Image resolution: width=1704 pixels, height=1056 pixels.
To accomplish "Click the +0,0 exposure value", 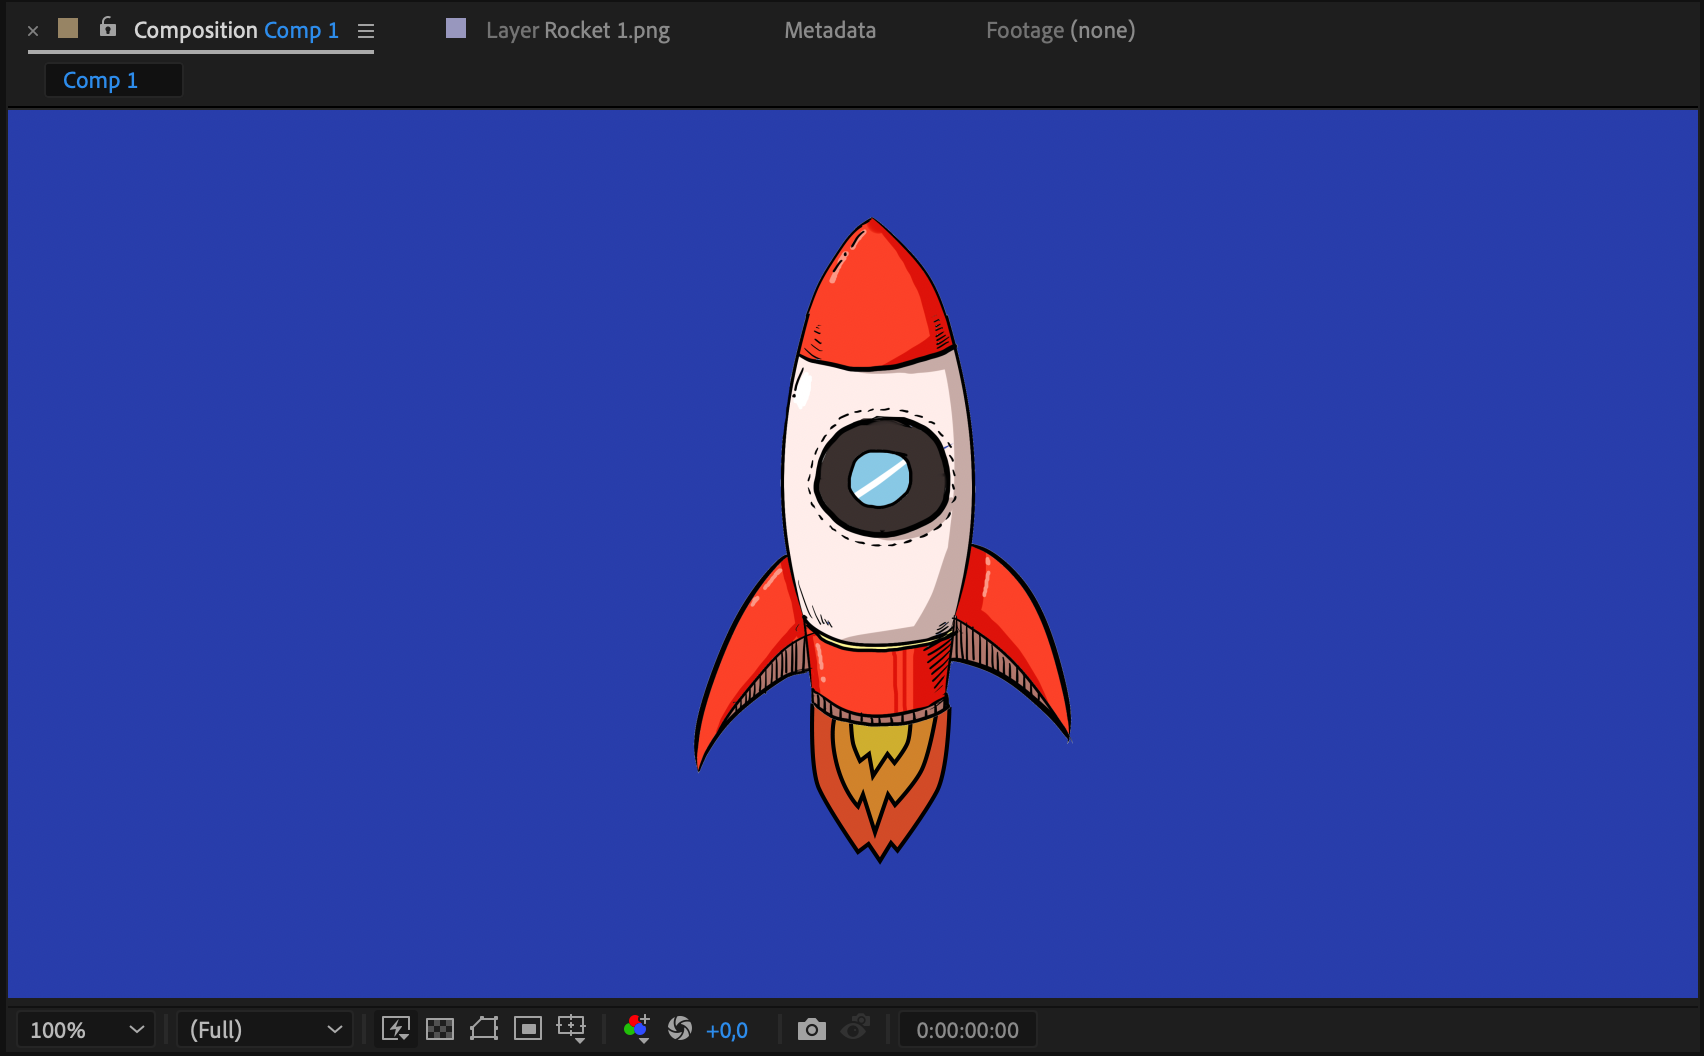I will [727, 1030].
